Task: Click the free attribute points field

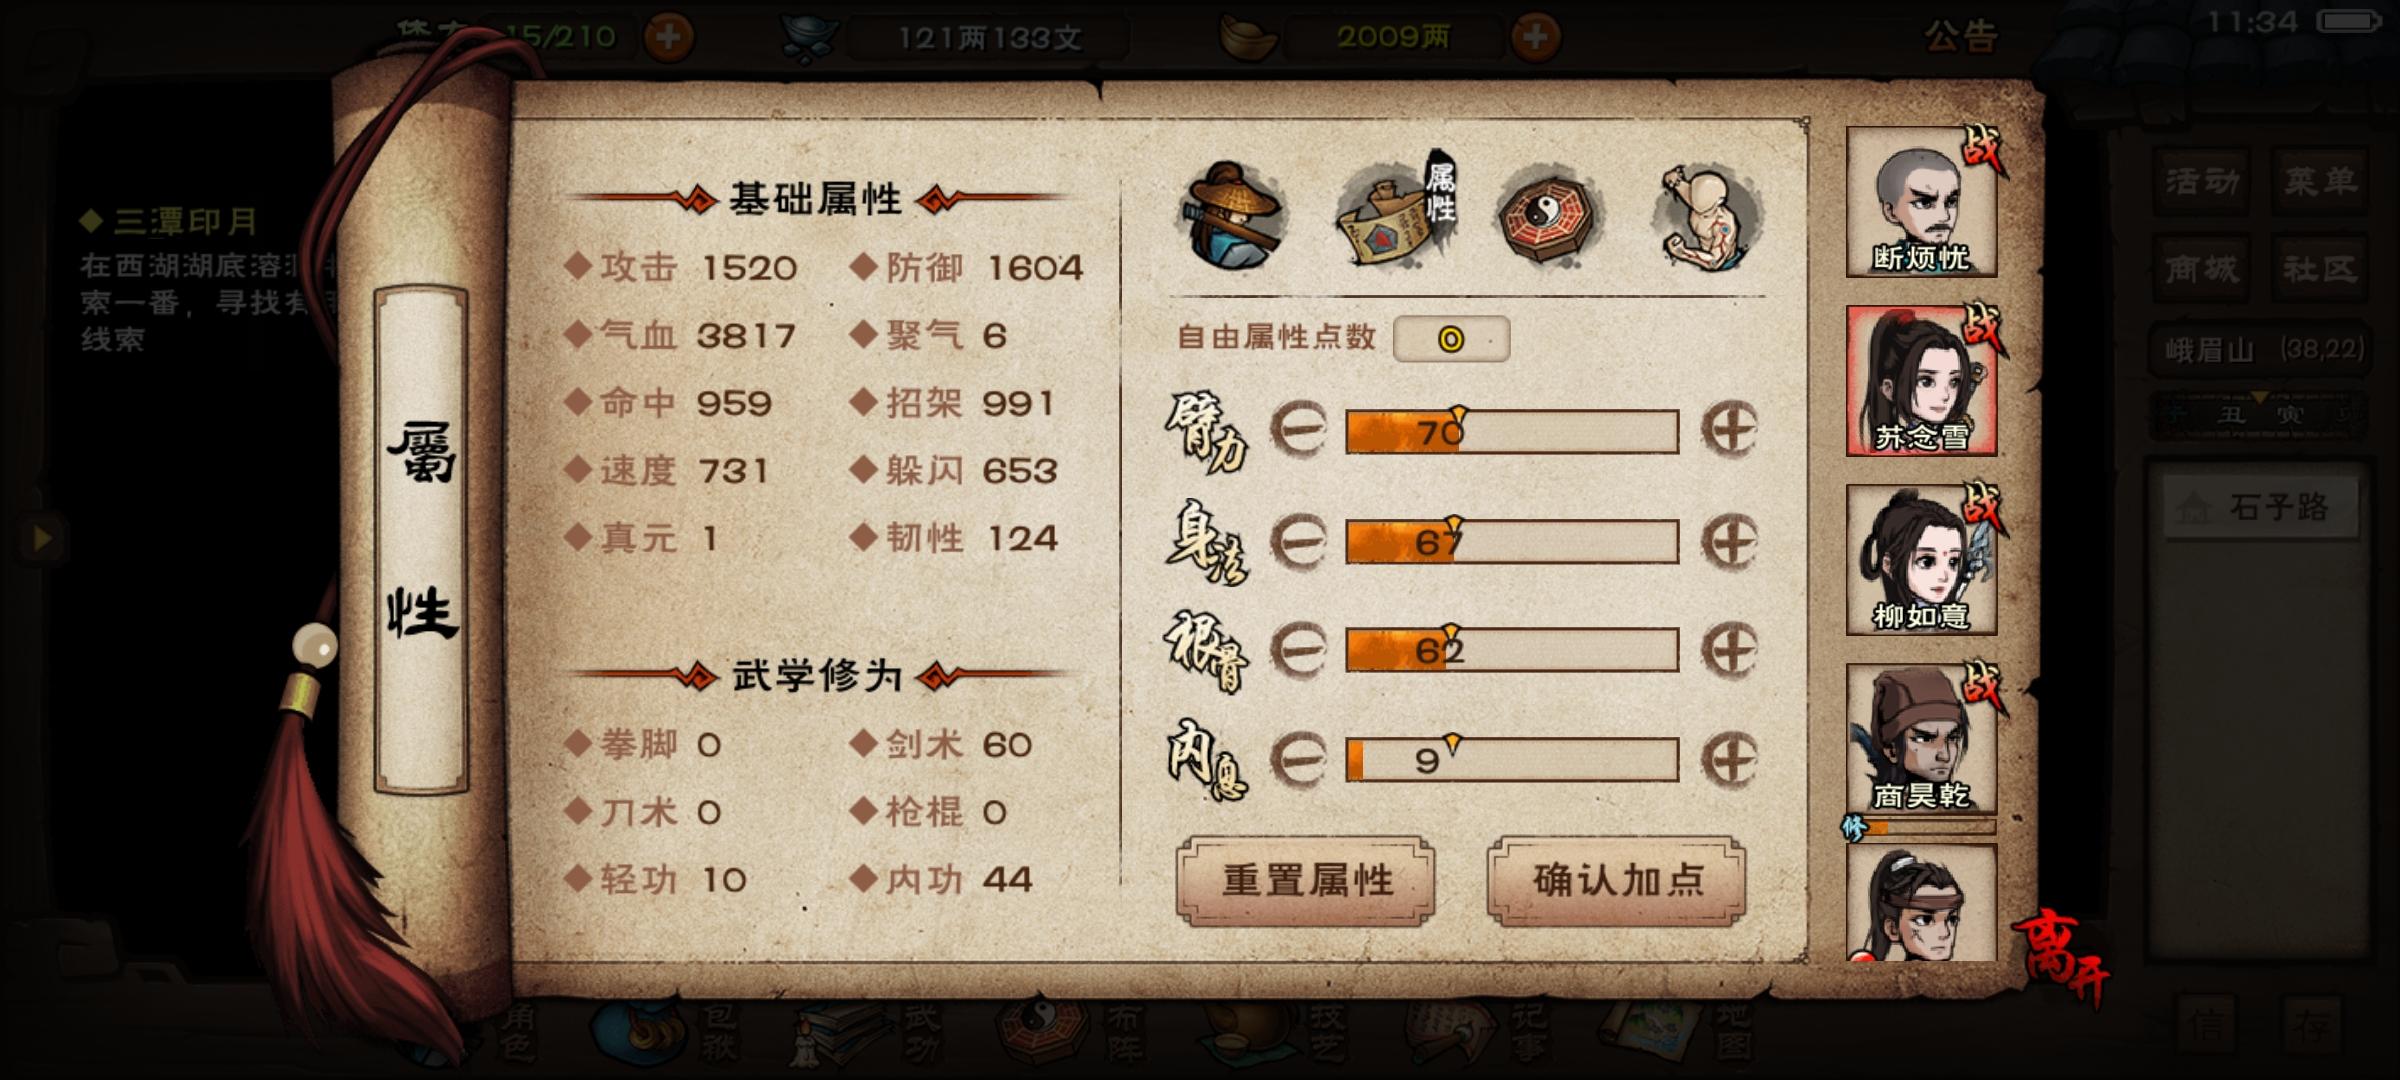Action: click(1451, 339)
